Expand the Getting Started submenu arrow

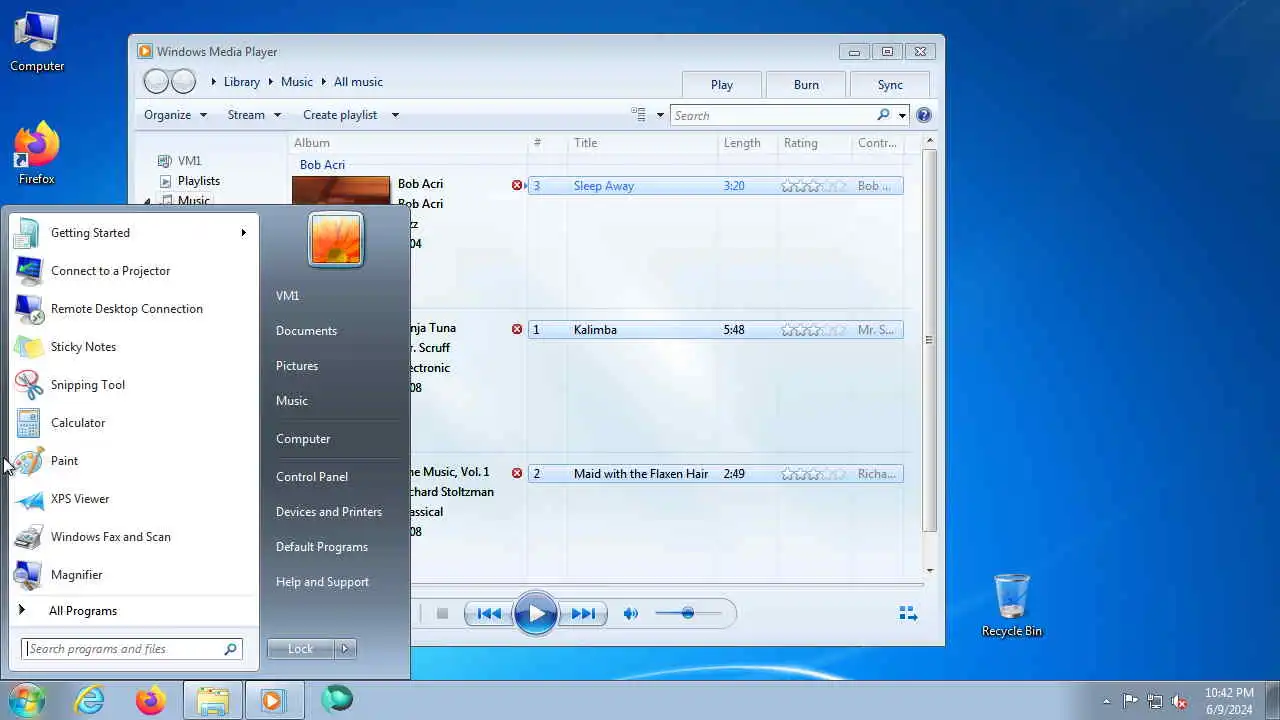point(243,233)
